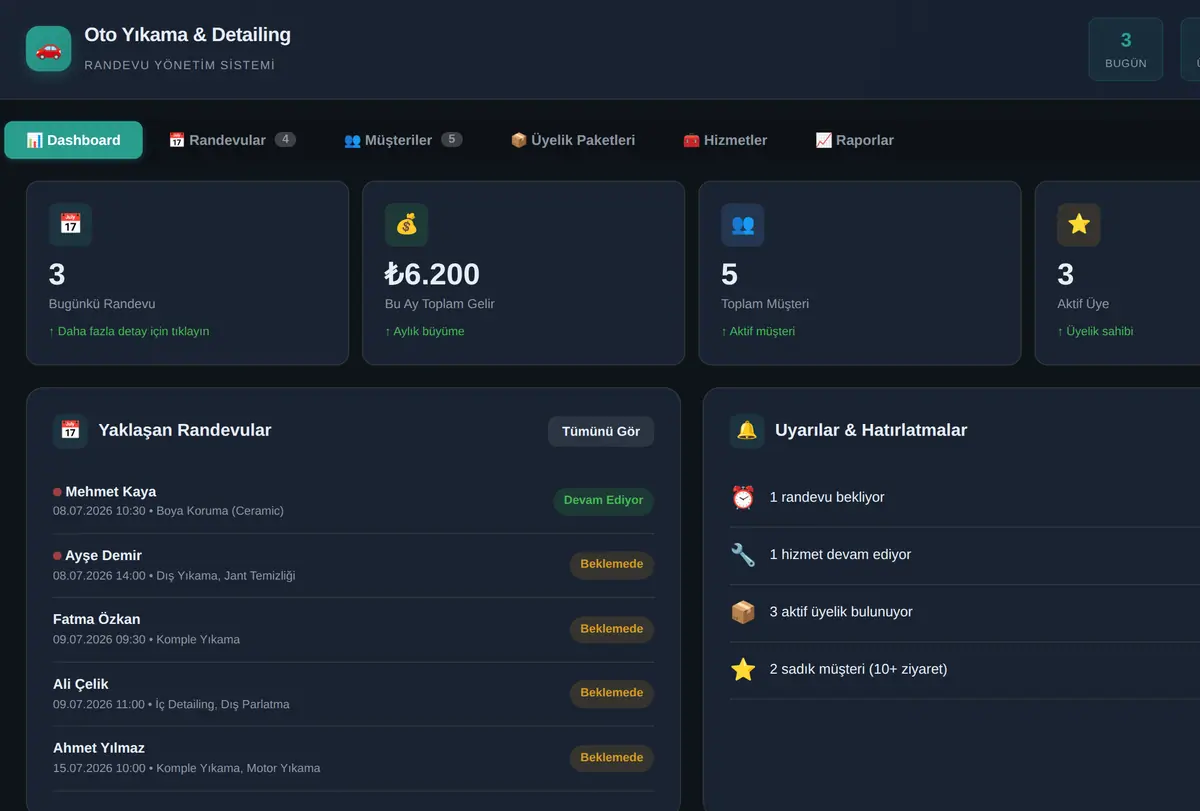
Task: Click Beklemede status for Fatma Özkan
Action: pos(612,629)
